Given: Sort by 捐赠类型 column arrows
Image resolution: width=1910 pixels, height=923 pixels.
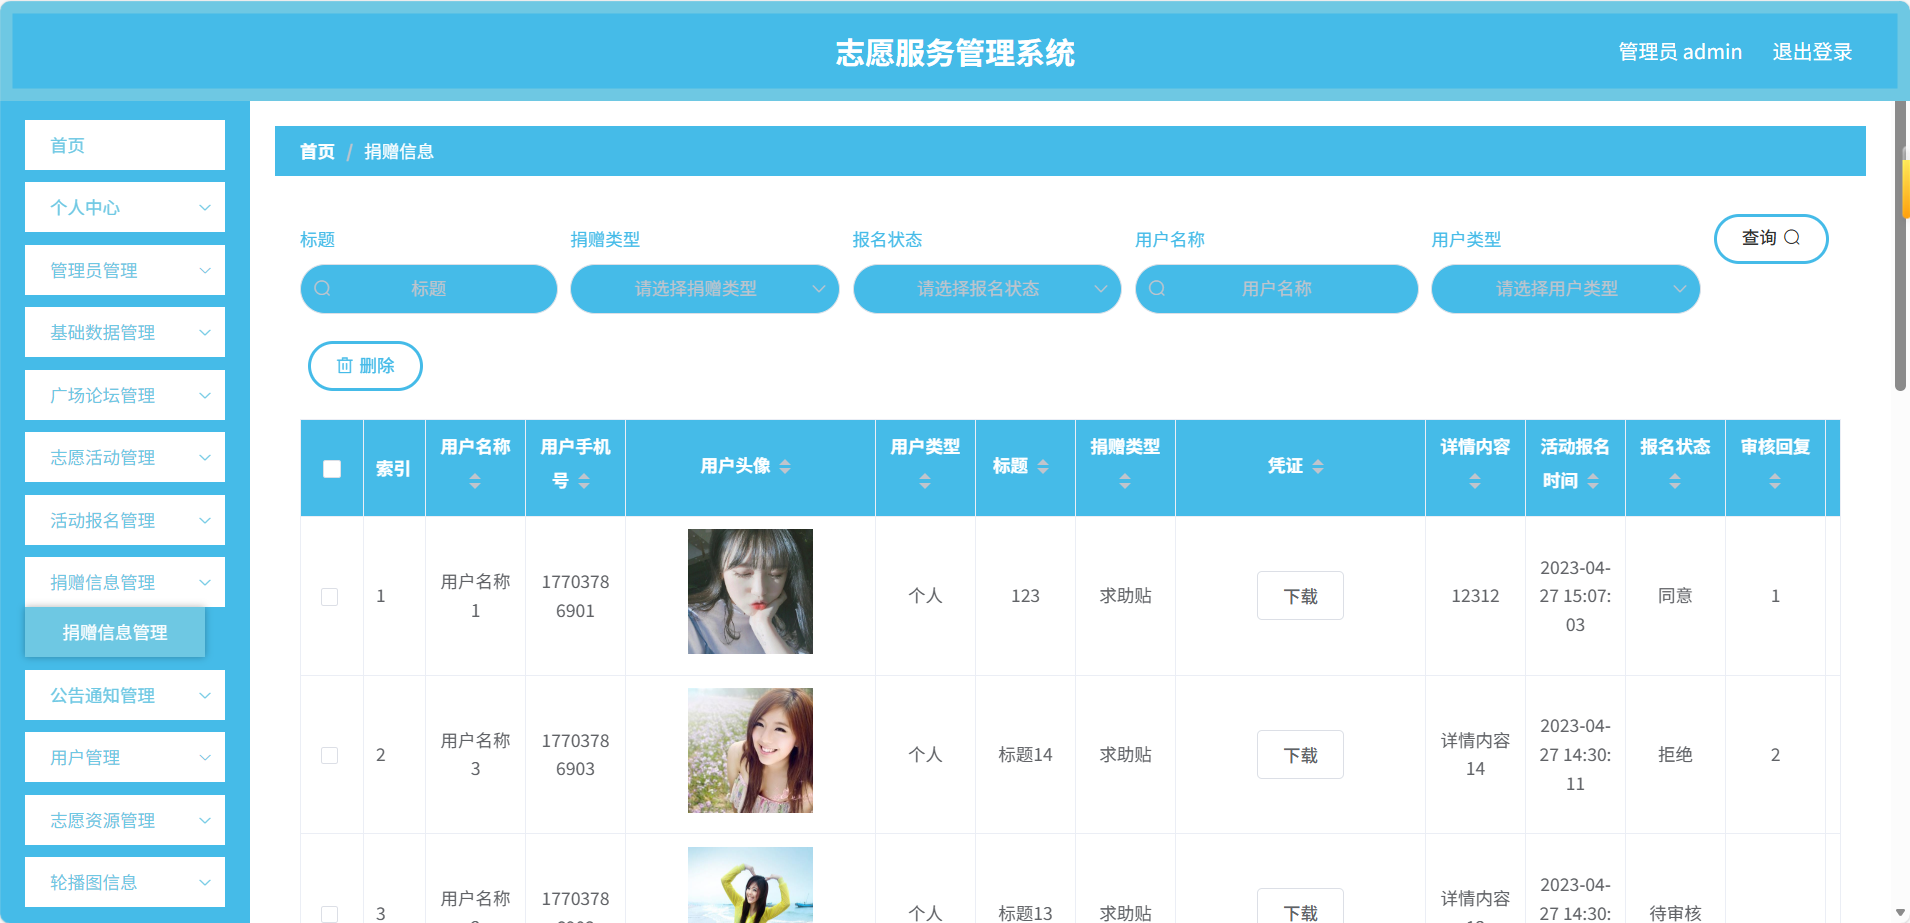Looking at the screenshot, I should [x=1125, y=481].
